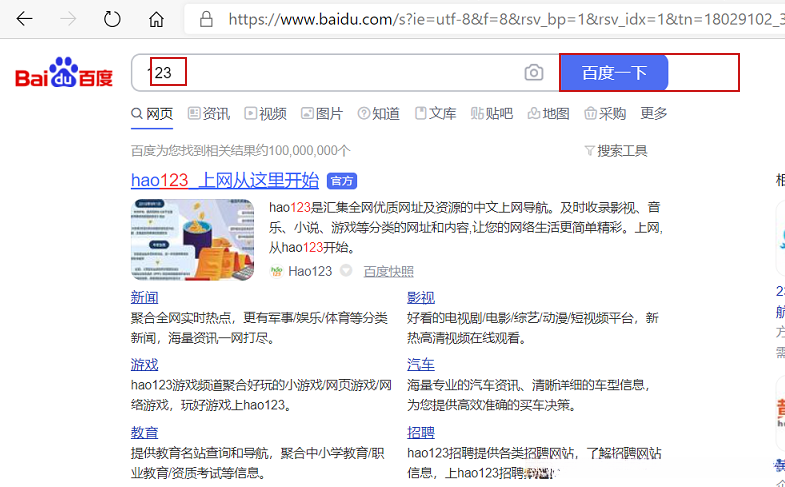Click the hao123游戏频道 description text
The height and width of the screenshot is (487, 785).
[x=261, y=395]
